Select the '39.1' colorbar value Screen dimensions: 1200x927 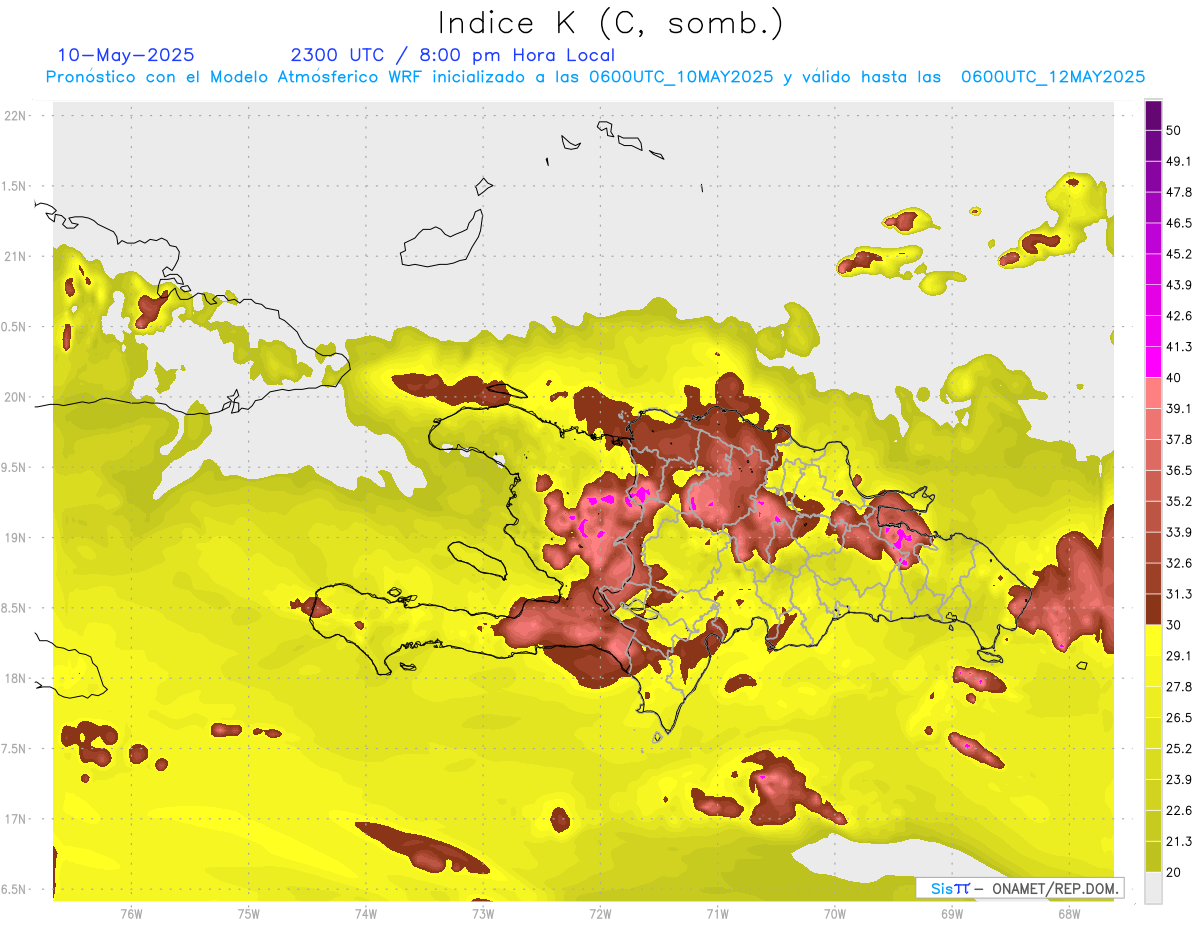(x=1178, y=409)
